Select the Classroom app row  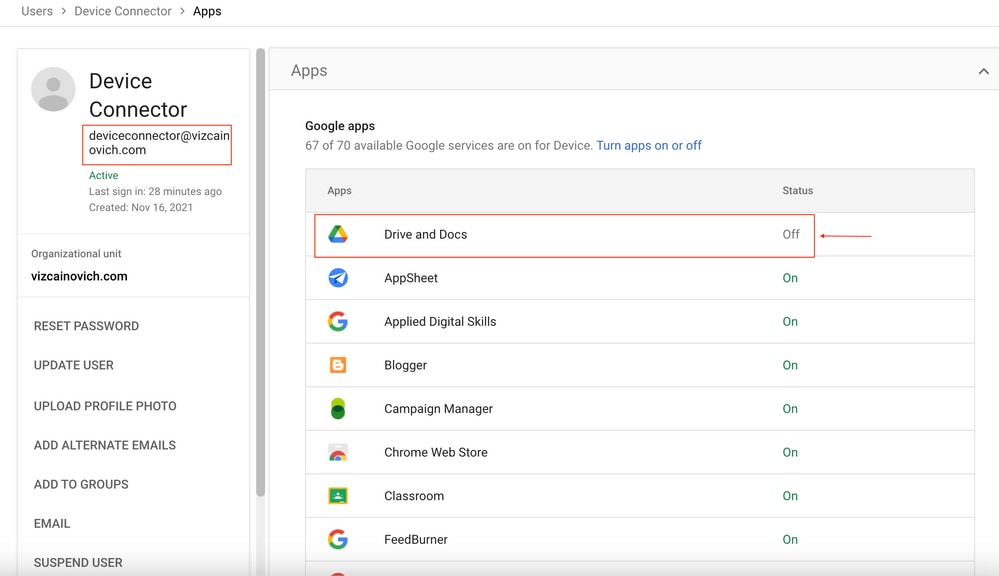[640, 496]
